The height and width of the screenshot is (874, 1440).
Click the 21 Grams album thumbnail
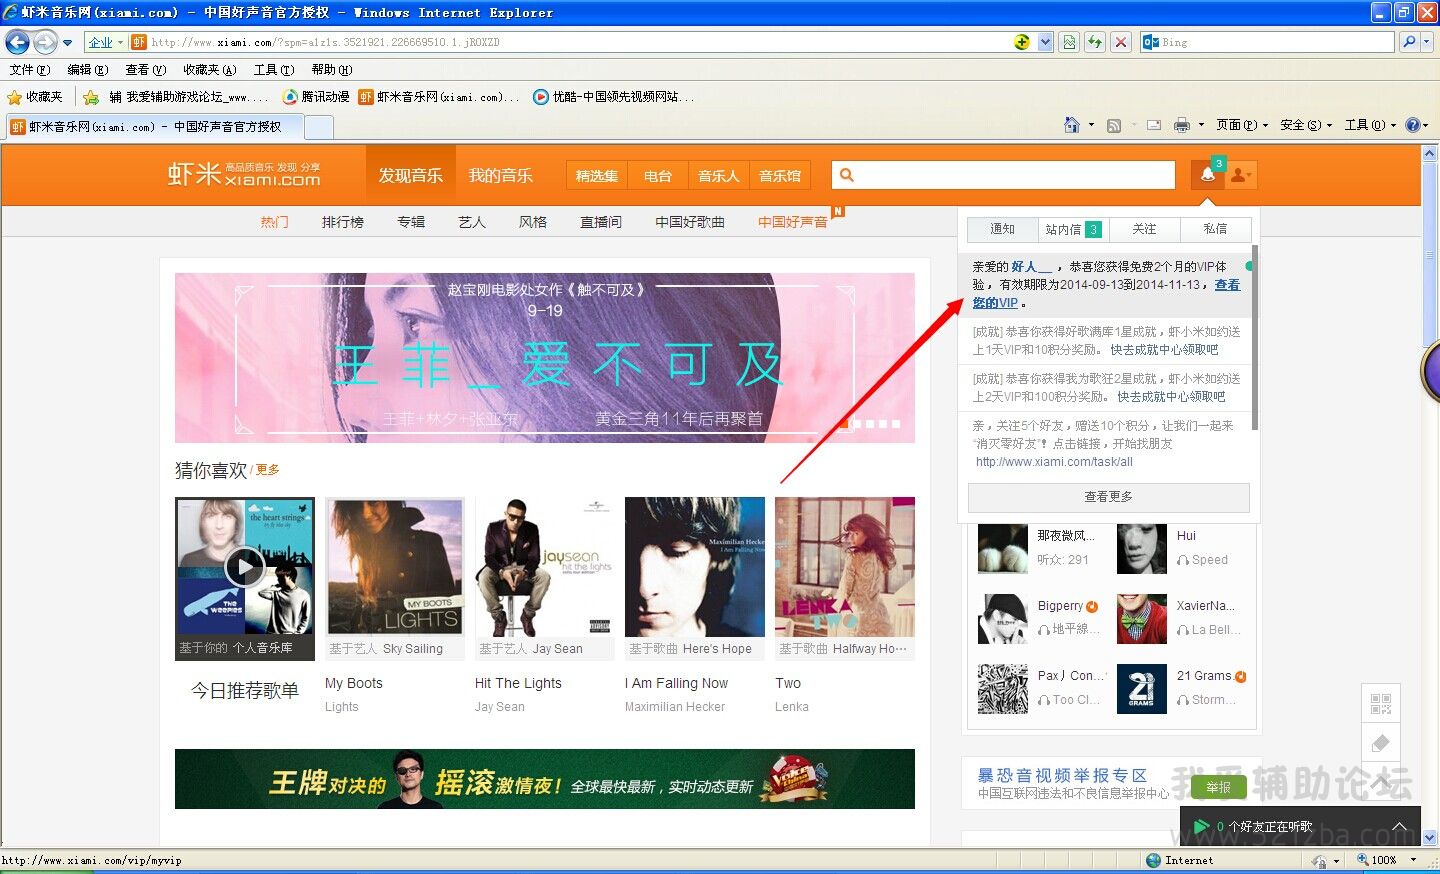coord(1142,689)
